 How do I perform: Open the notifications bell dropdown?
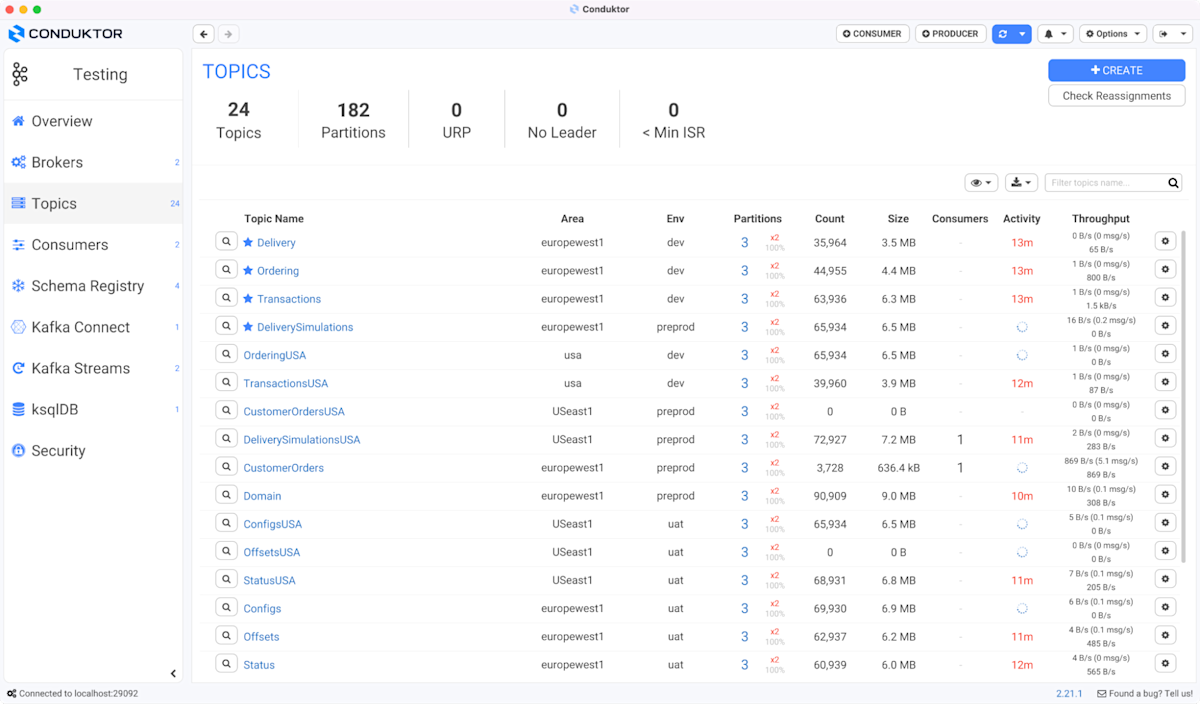pos(1055,34)
